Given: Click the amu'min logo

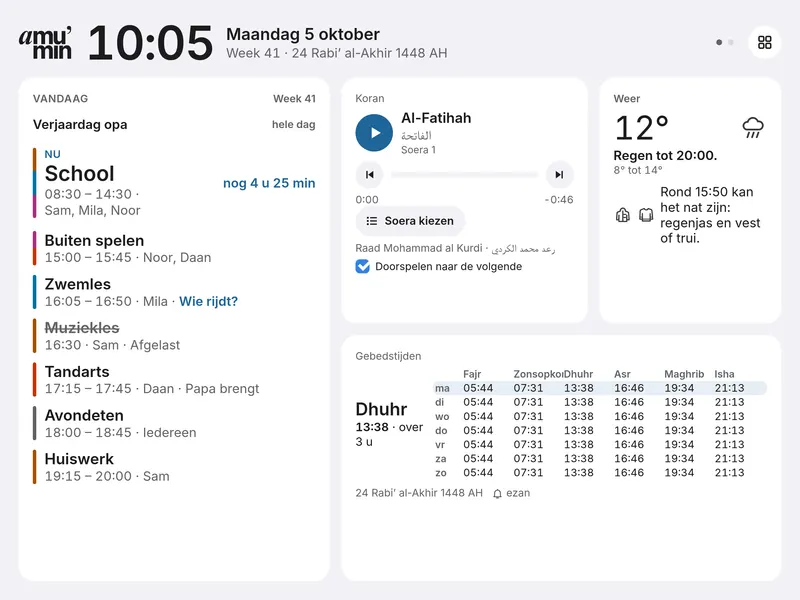Looking at the screenshot, I should [x=45, y=42].
